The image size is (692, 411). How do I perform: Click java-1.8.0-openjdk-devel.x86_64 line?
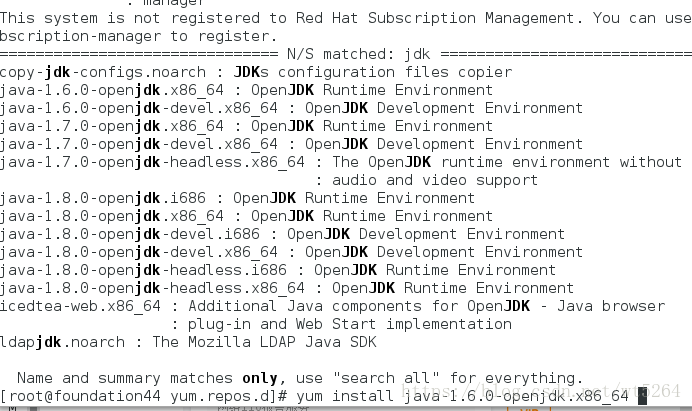[x=291, y=252]
